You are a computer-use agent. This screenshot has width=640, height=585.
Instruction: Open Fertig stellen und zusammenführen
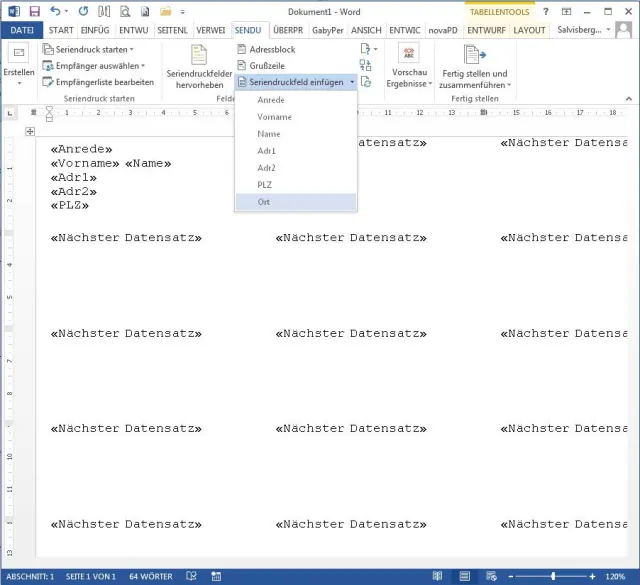pyautogui.click(x=473, y=65)
